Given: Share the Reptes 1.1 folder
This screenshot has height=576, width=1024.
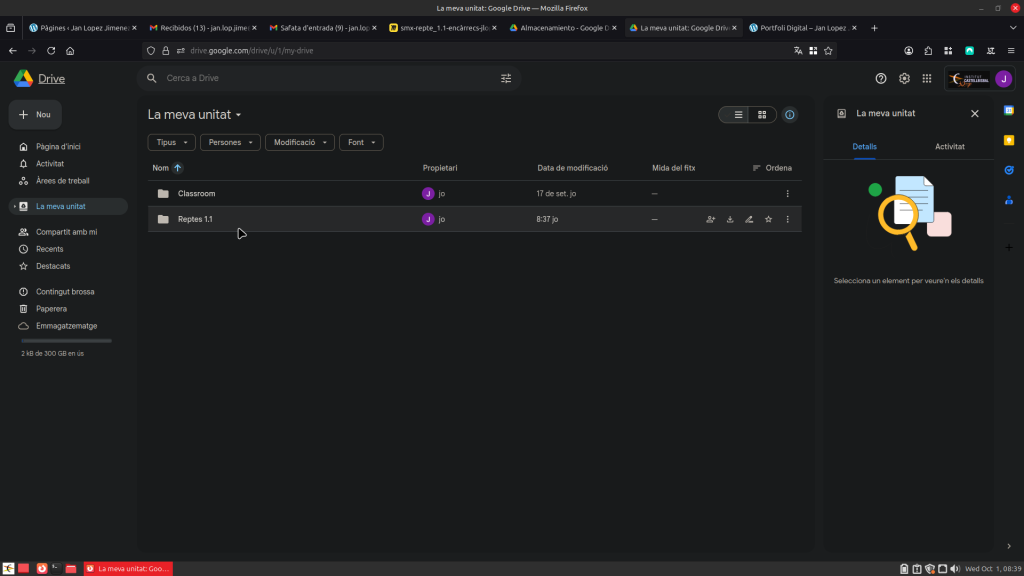Looking at the screenshot, I should point(710,219).
